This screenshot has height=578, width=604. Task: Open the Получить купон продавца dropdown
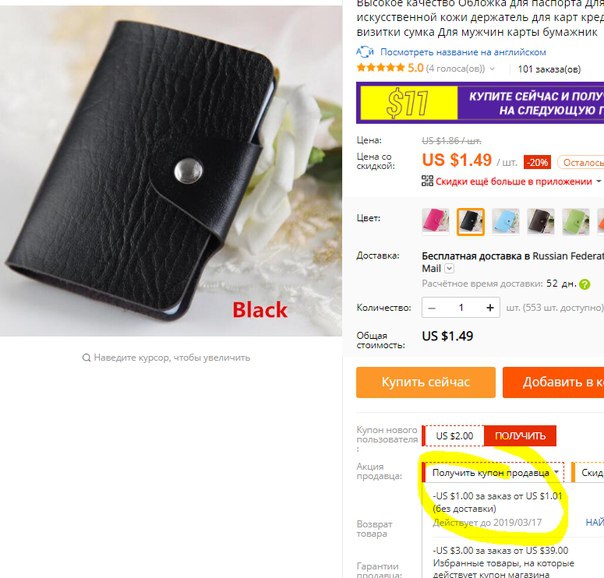pyautogui.click(x=493, y=472)
